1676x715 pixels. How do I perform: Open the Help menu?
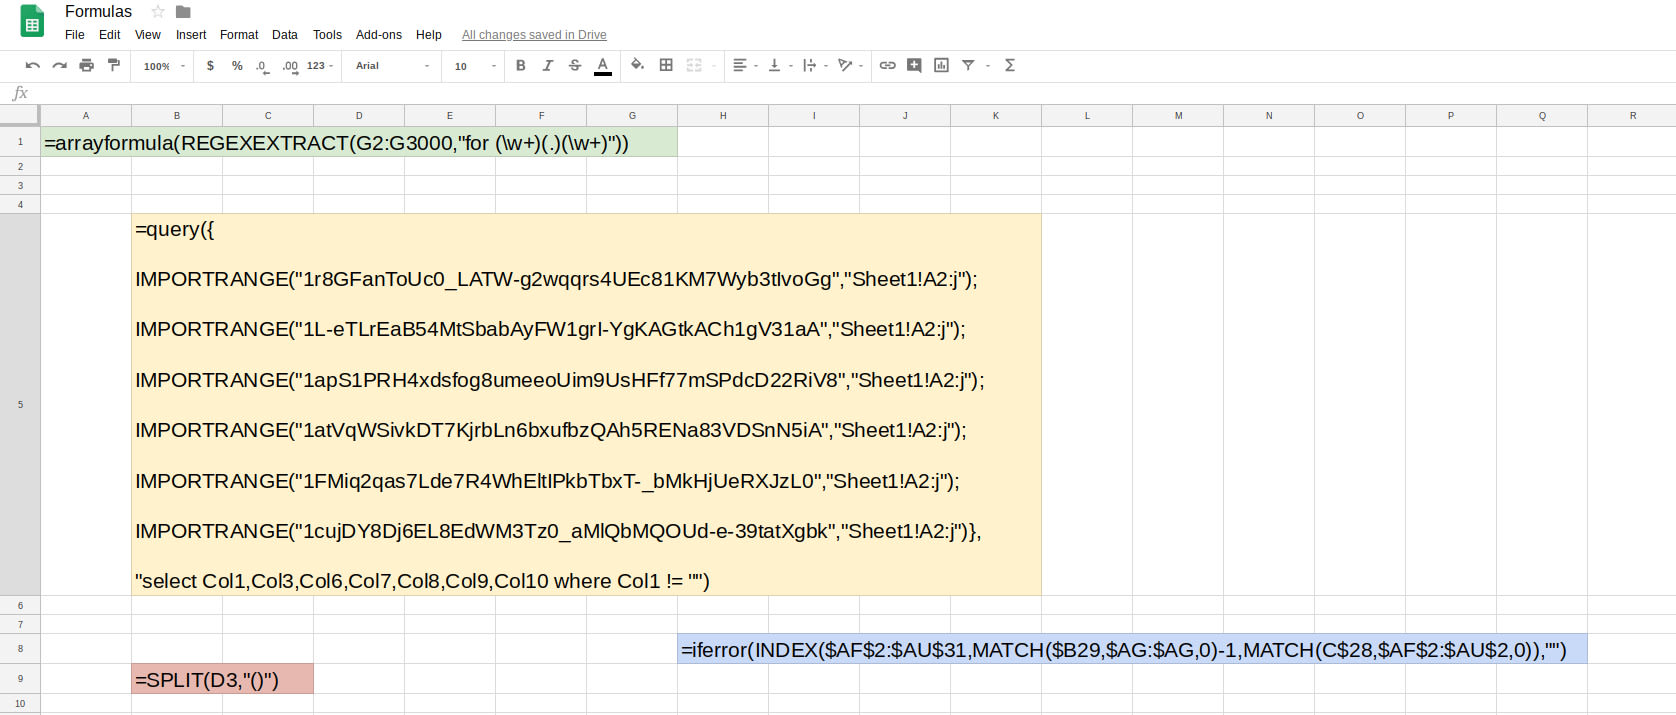429,34
